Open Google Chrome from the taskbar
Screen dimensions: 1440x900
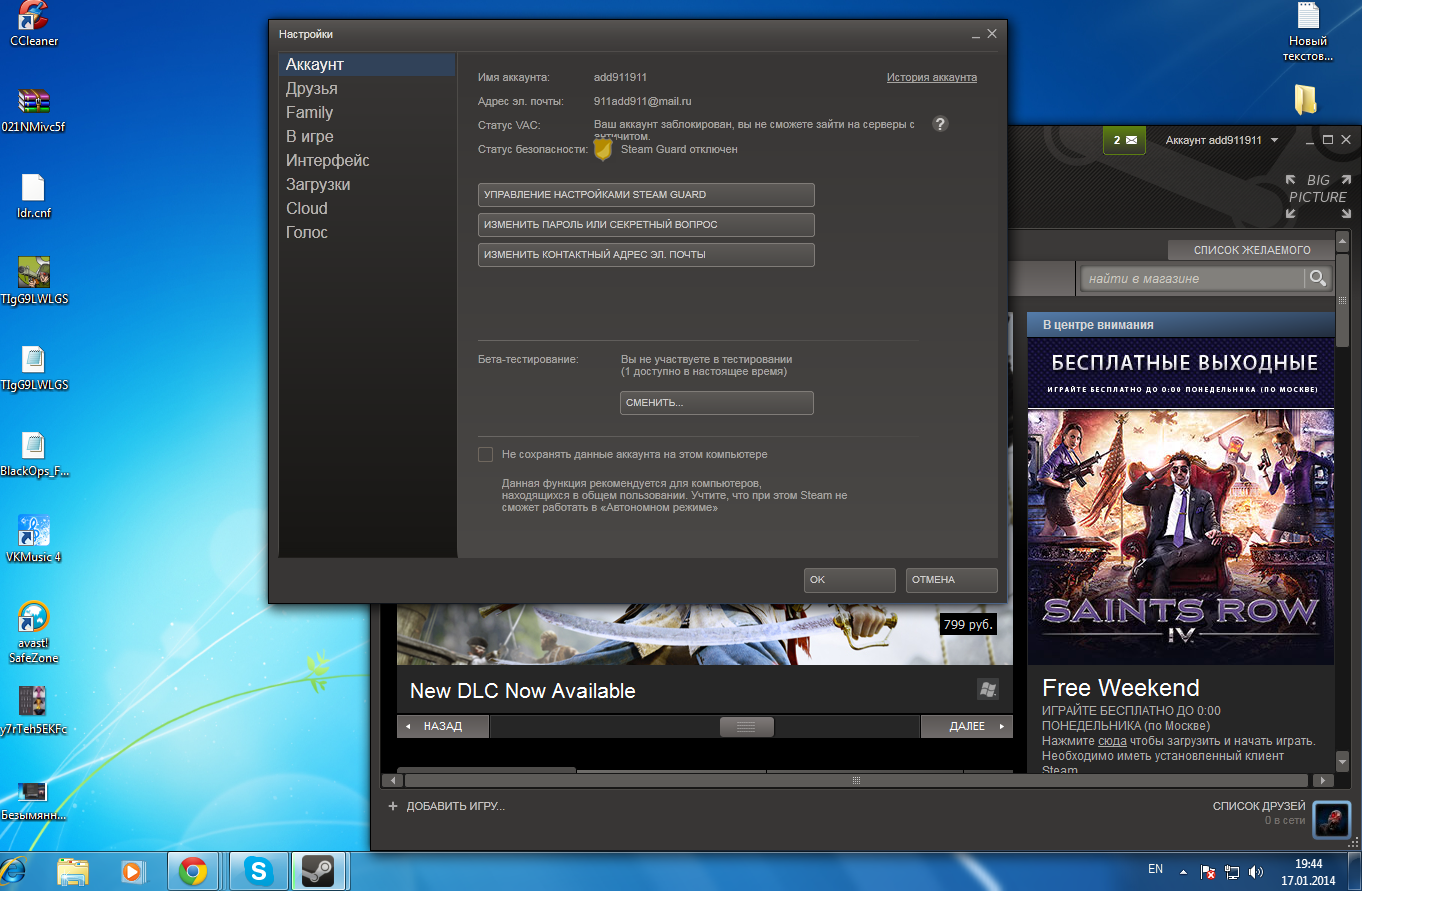[193, 871]
